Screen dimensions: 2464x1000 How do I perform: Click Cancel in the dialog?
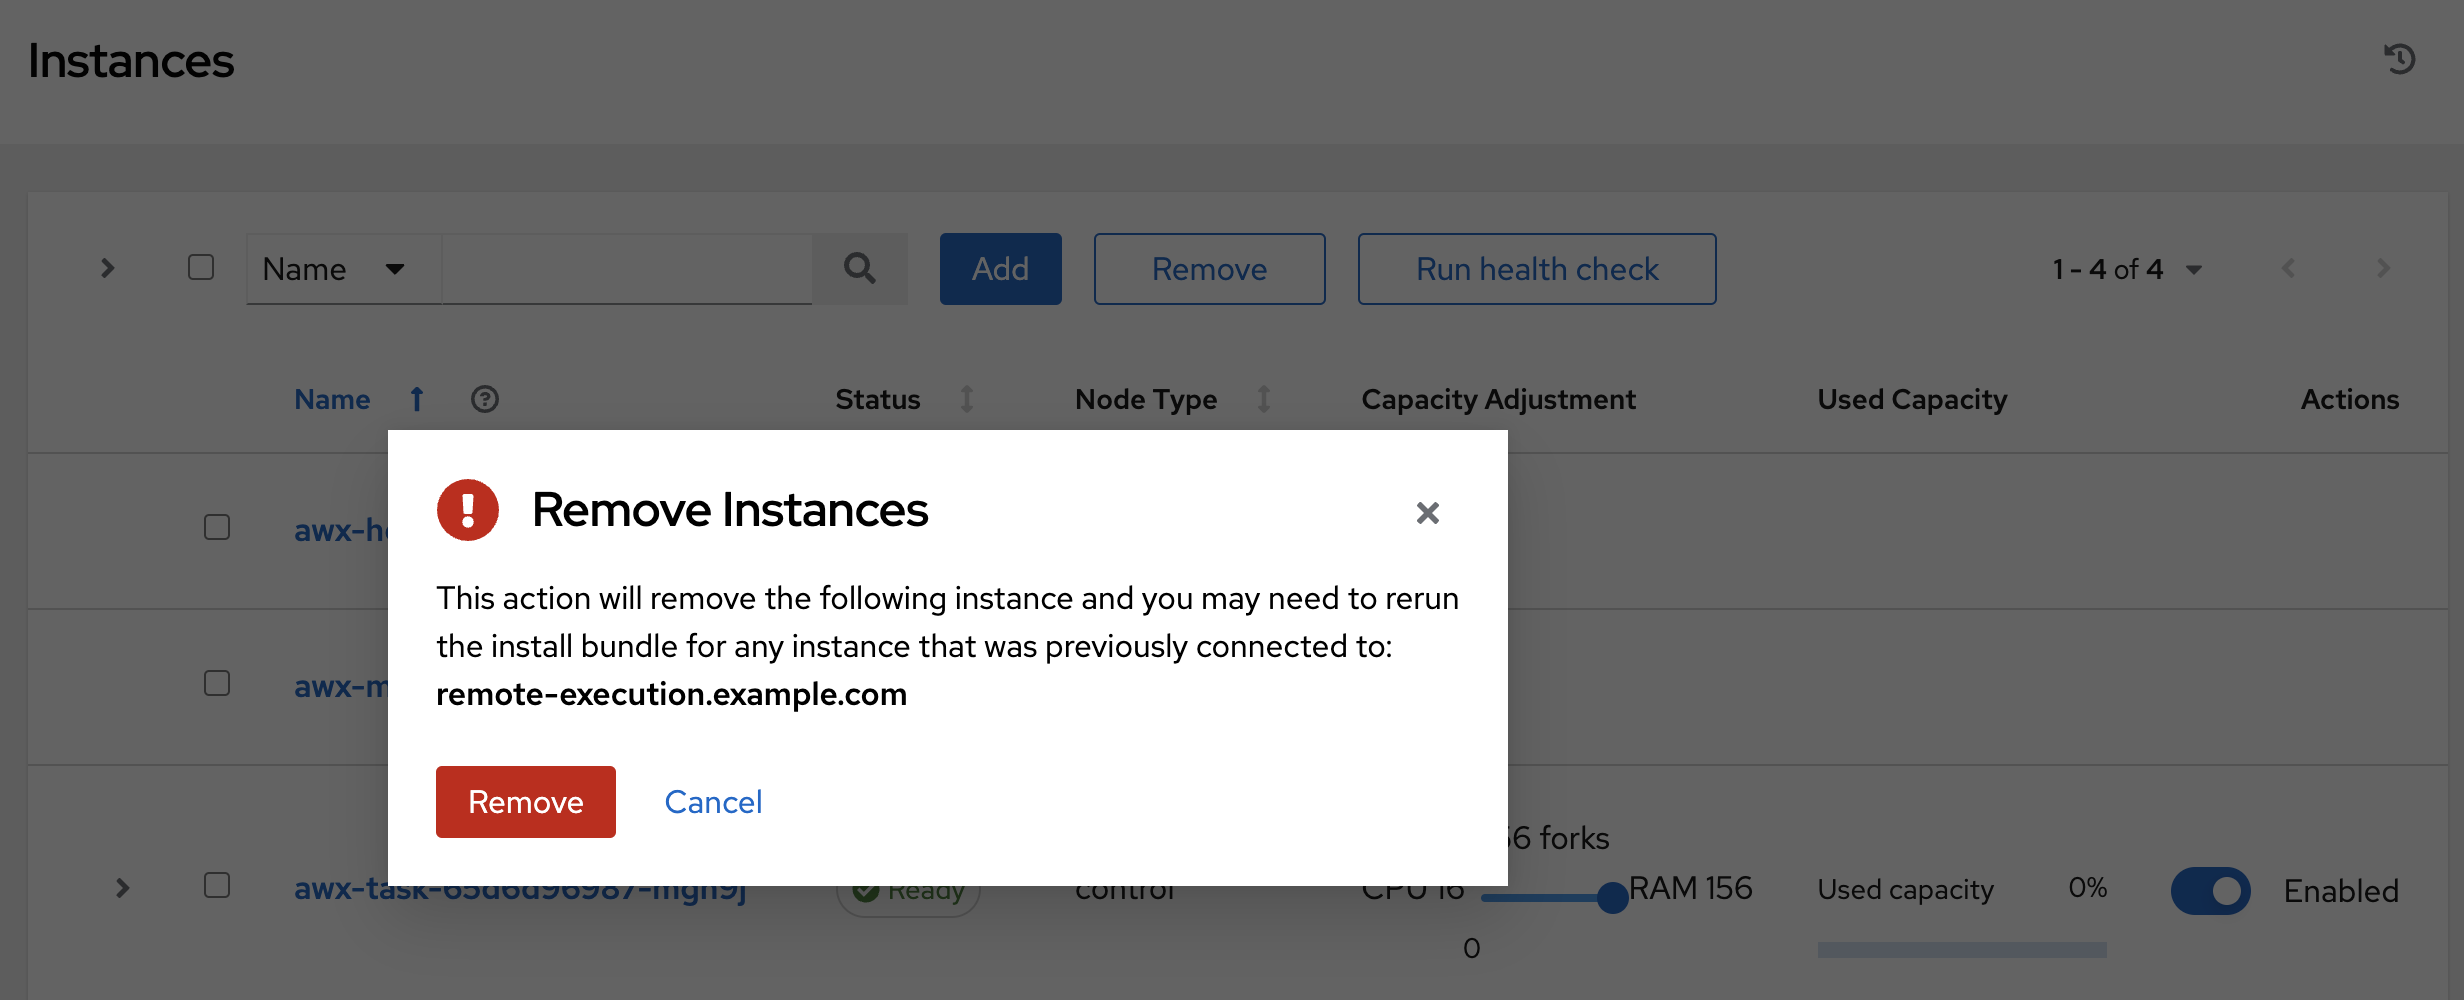713,802
